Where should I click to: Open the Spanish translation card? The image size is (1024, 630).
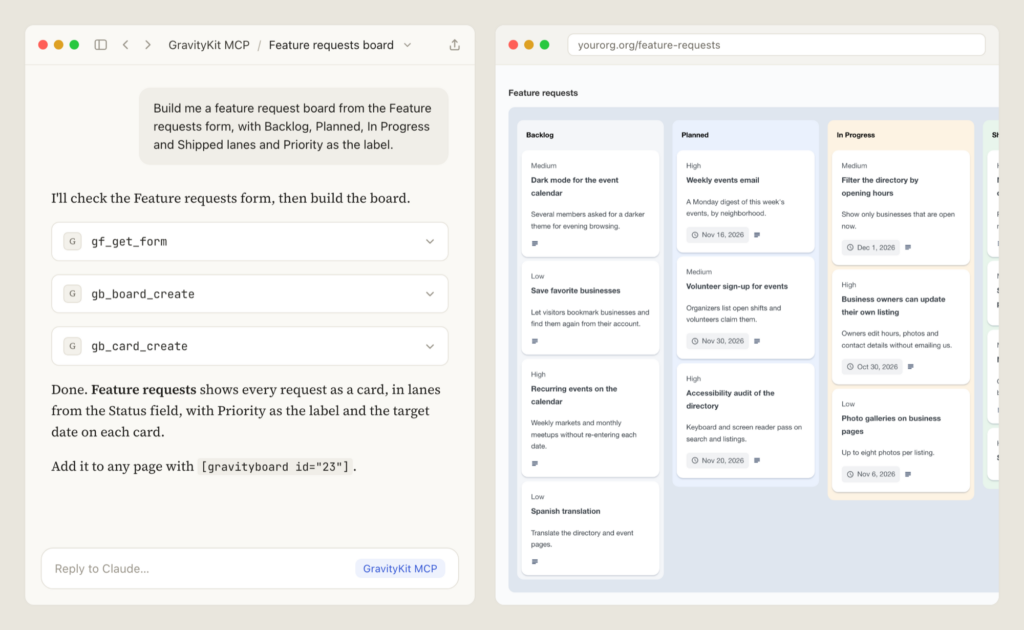click(590, 528)
